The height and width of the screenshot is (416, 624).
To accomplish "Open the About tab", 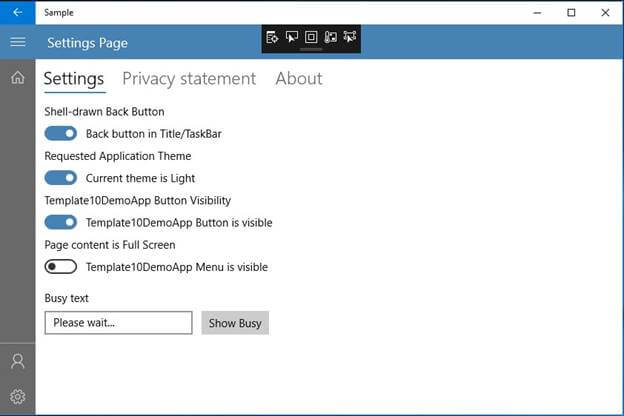I will click(299, 78).
